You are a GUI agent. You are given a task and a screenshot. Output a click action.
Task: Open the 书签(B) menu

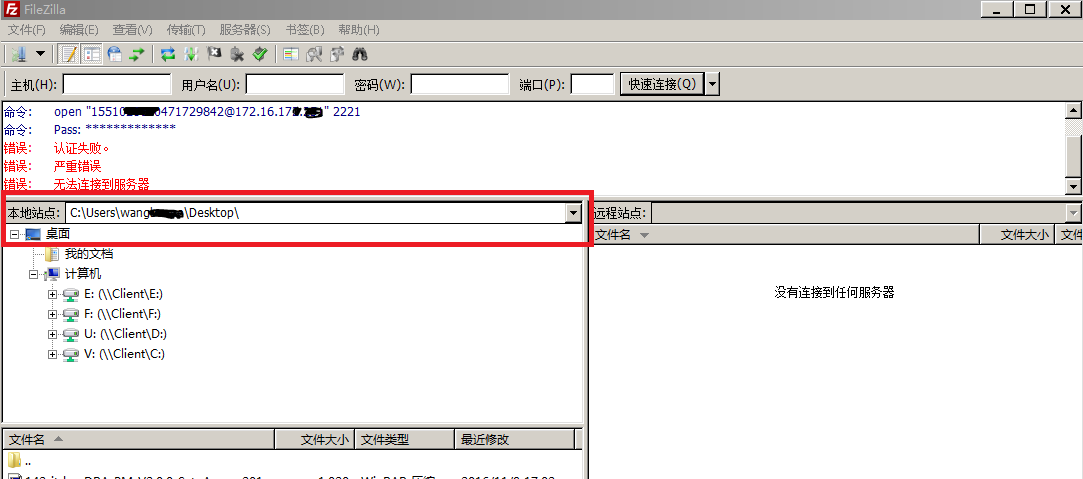[305, 30]
